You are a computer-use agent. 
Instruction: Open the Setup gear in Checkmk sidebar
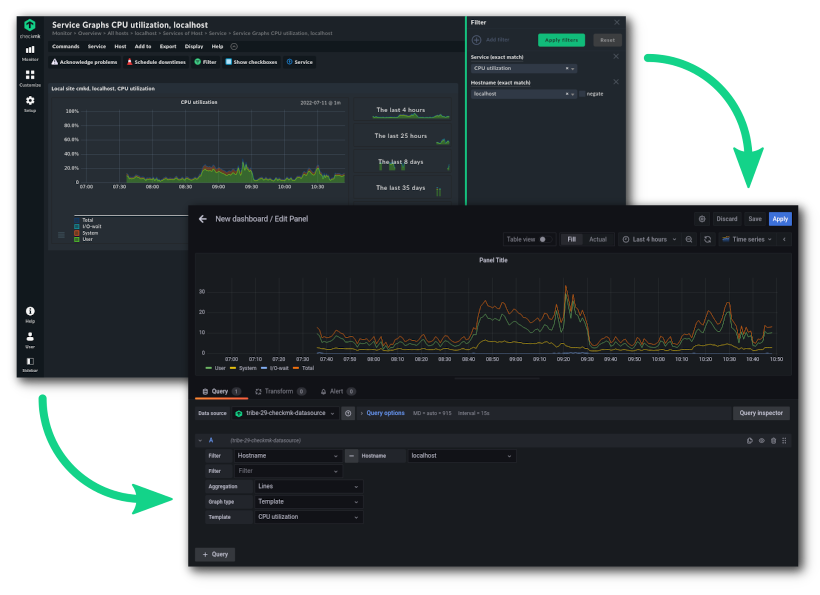click(30, 103)
